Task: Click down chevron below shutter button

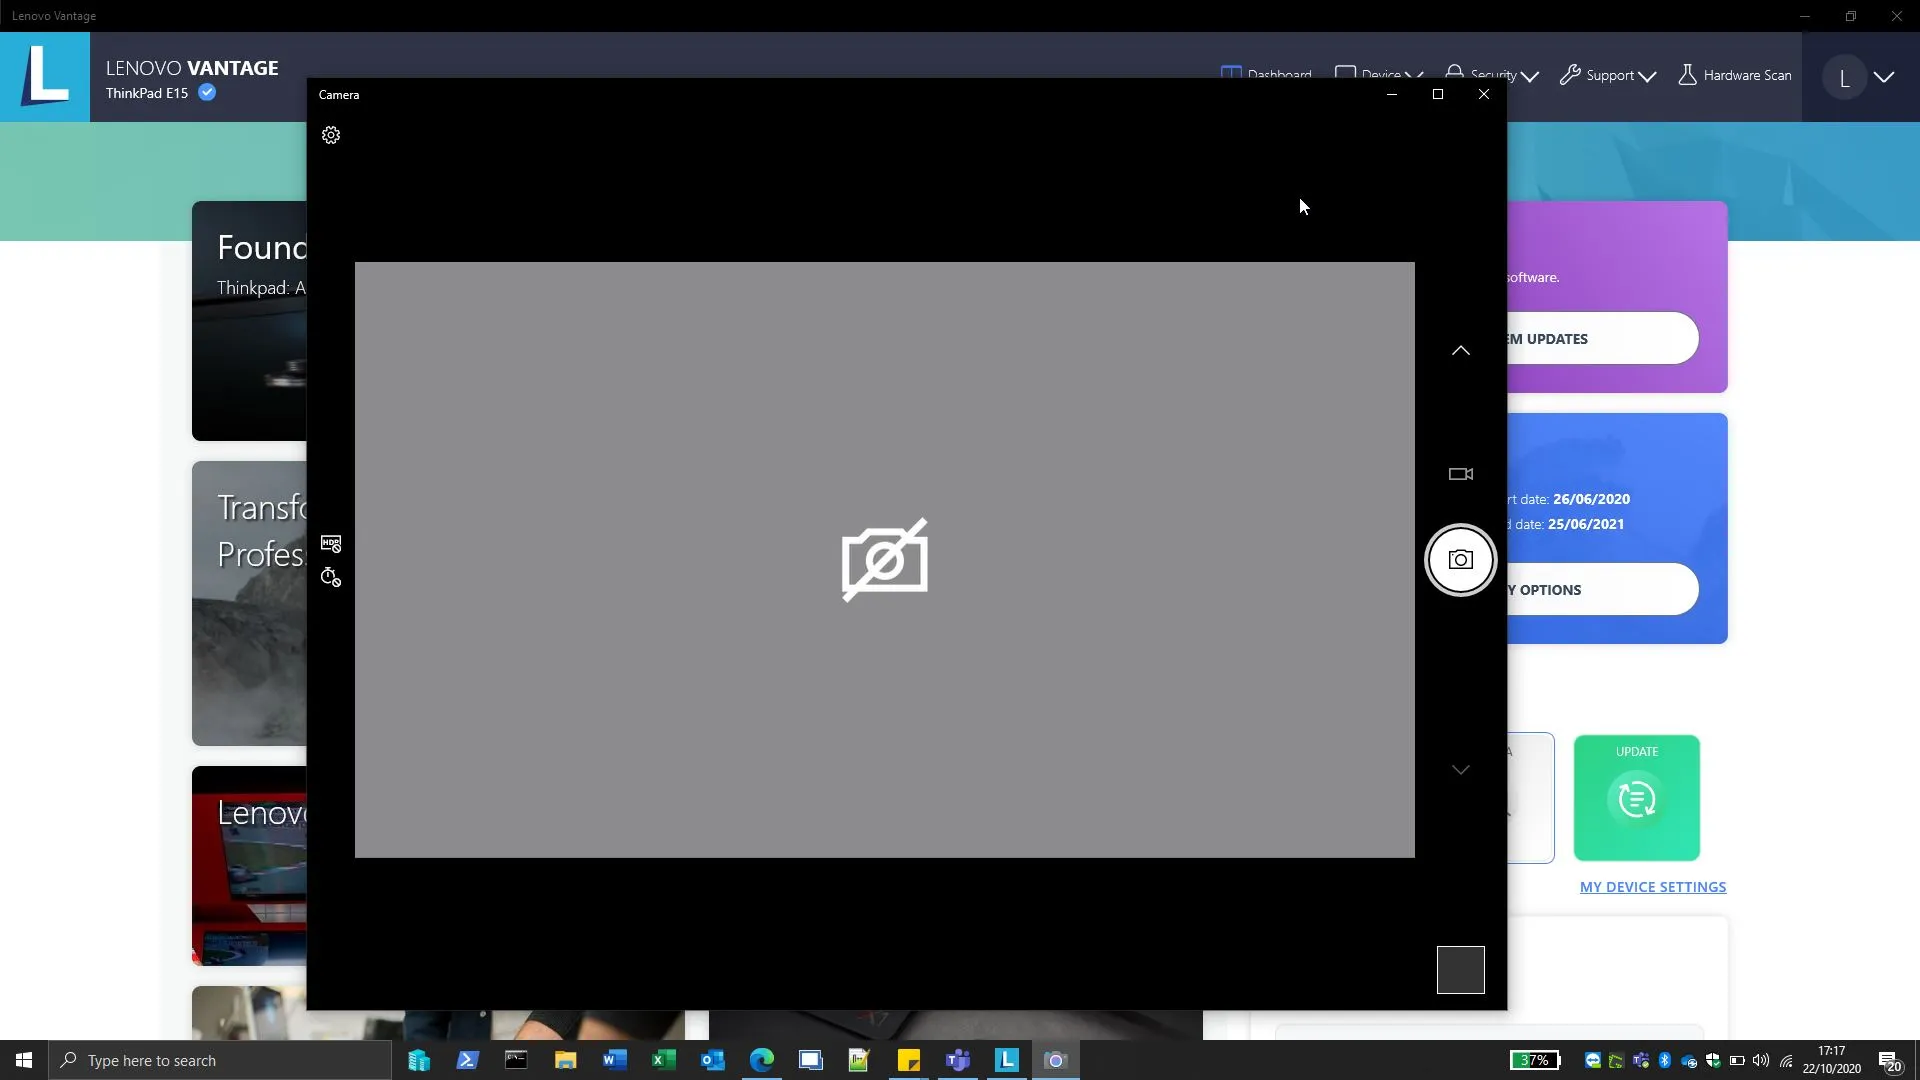Action: (x=1460, y=769)
